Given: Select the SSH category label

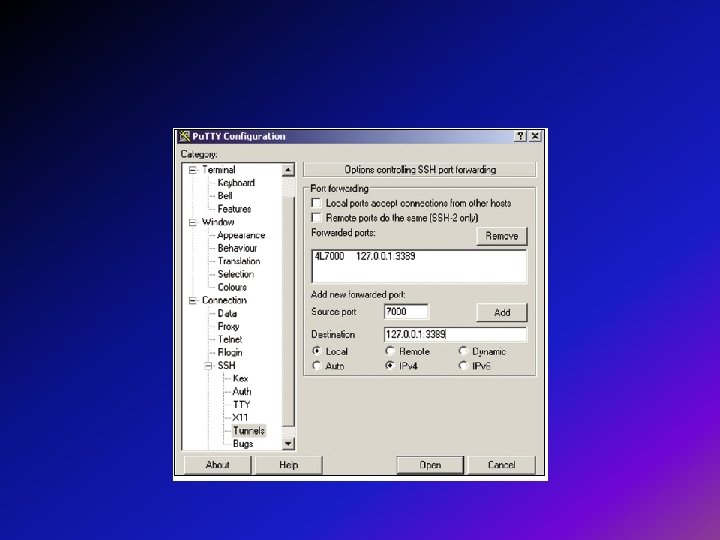Looking at the screenshot, I should pos(226,366).
